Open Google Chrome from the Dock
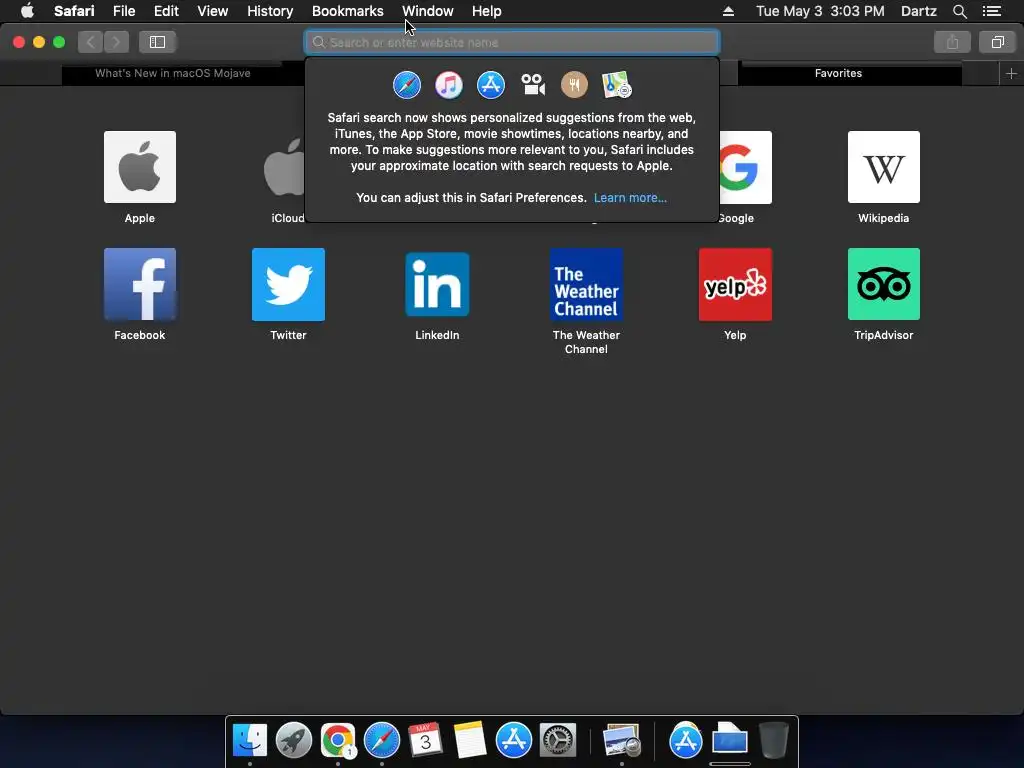 338,741
